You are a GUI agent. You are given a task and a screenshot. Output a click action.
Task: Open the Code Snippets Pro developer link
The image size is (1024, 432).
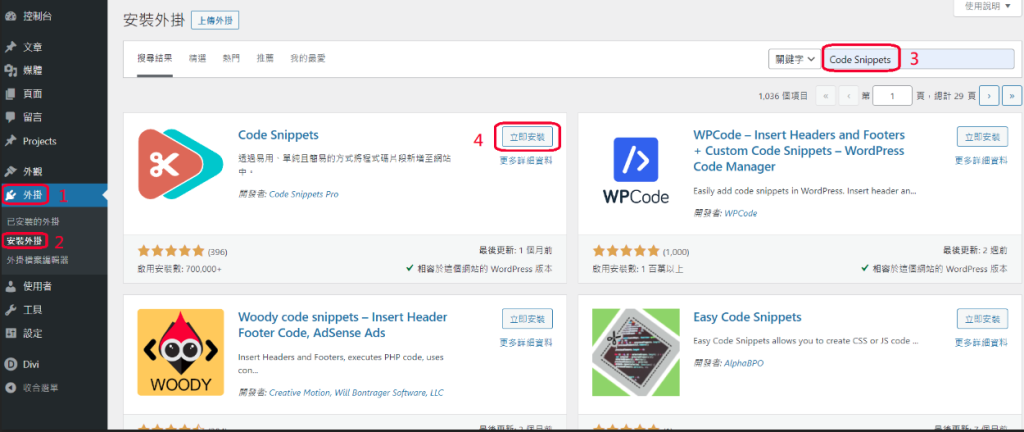(x=304, y=194)
